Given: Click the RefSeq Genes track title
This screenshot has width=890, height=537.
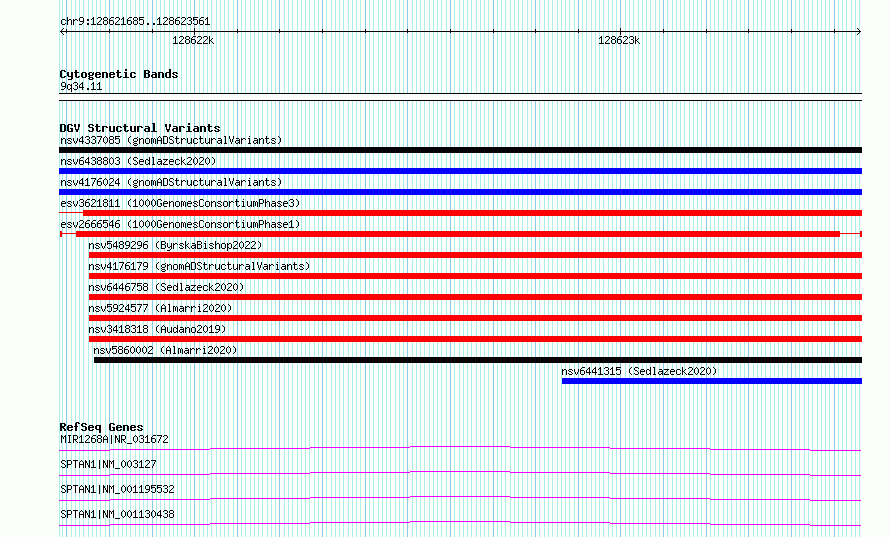Looking at the screenshot, I should point(101,427).
